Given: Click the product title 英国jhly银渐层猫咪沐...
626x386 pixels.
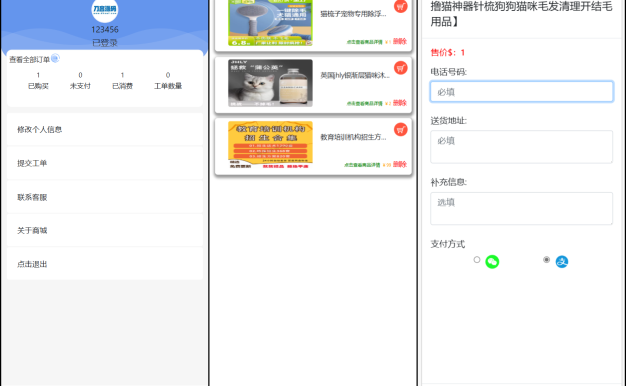Looking at the screenshot, I should coord(355,75).
